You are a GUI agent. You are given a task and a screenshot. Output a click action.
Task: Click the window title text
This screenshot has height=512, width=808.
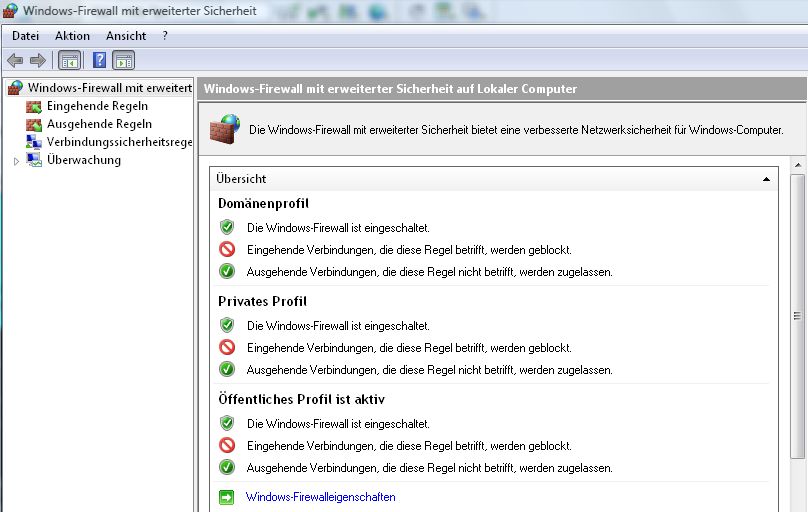[x=140, y=11]
